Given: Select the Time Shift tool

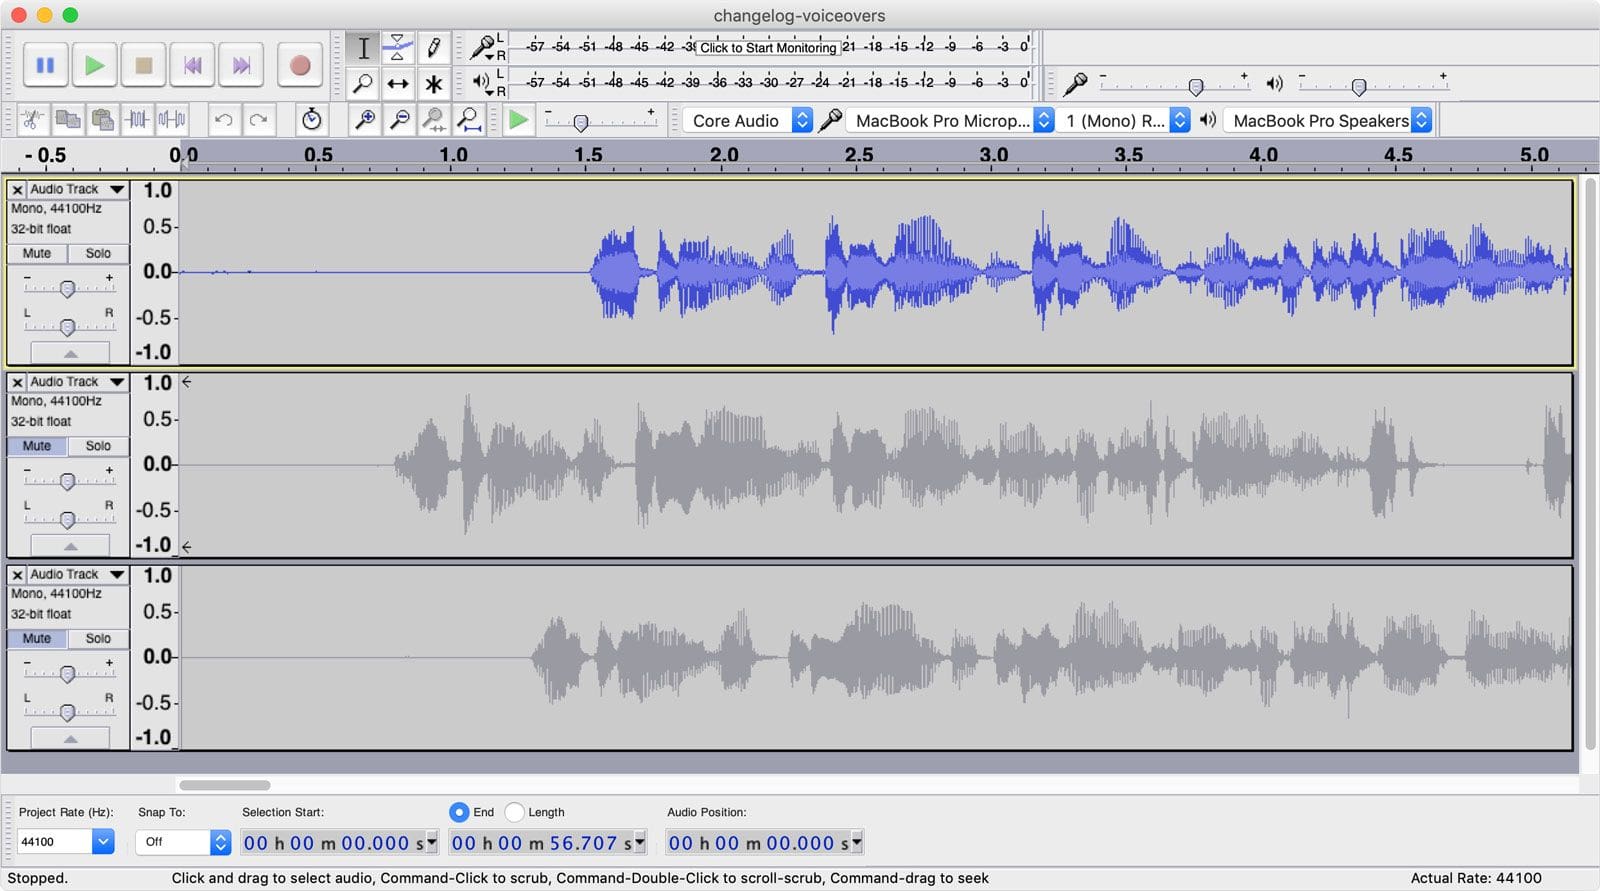Looking at the screenshot, I should (x=397, y=83).
